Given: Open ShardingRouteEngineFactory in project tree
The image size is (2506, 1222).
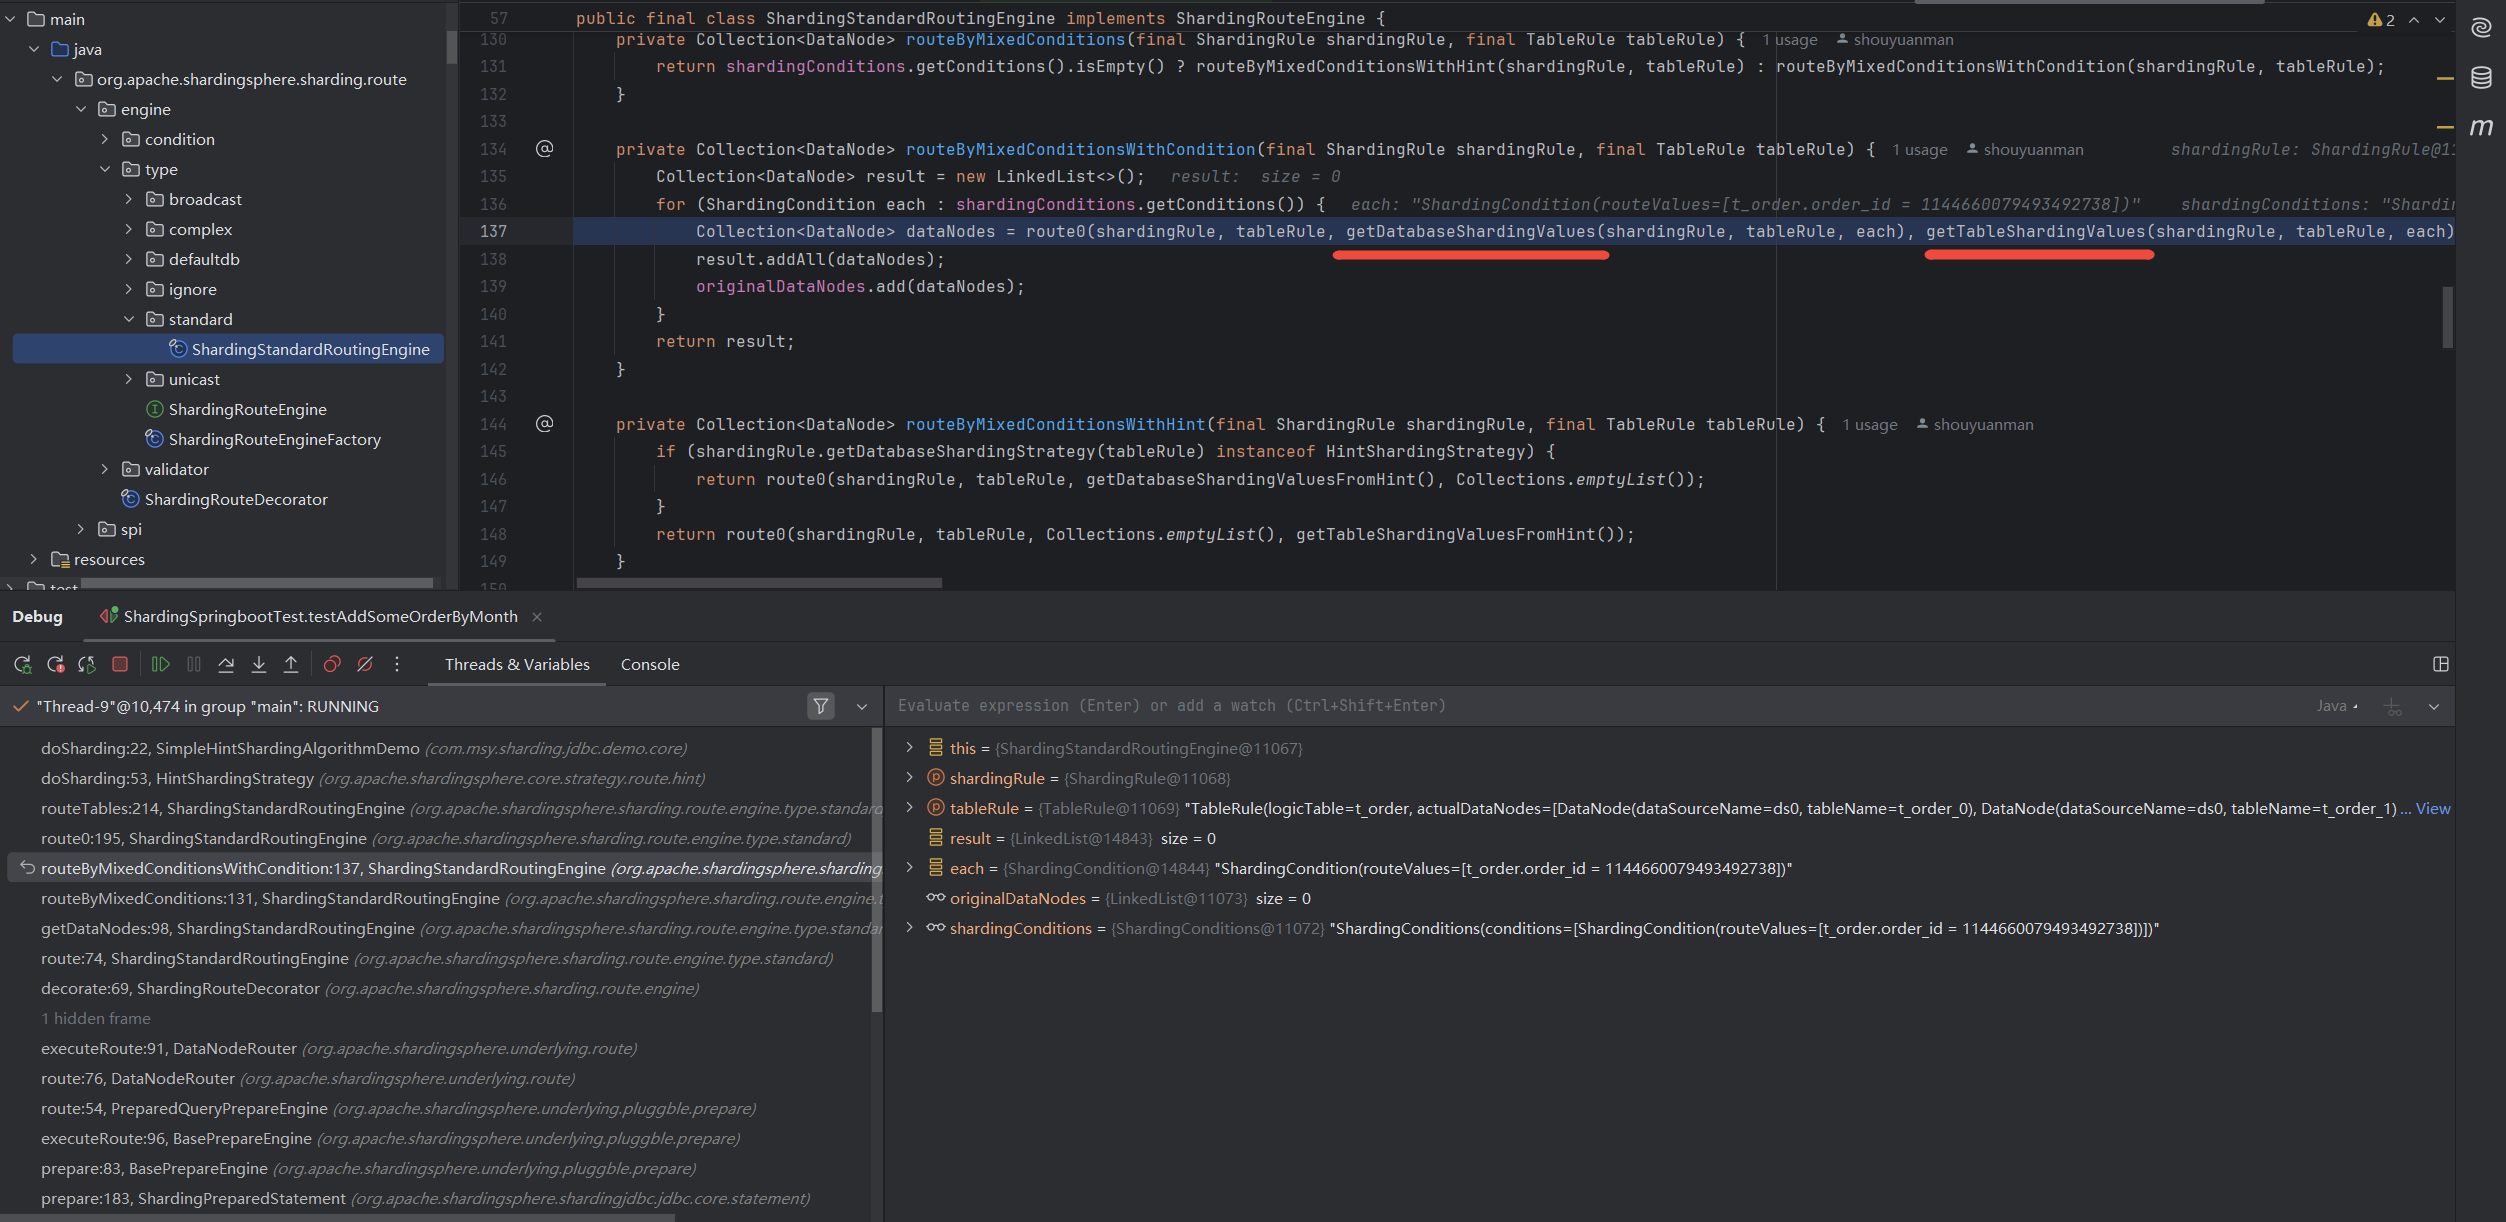Looking at the screenshot, I should pyautogui.click(x=274, y=439).
